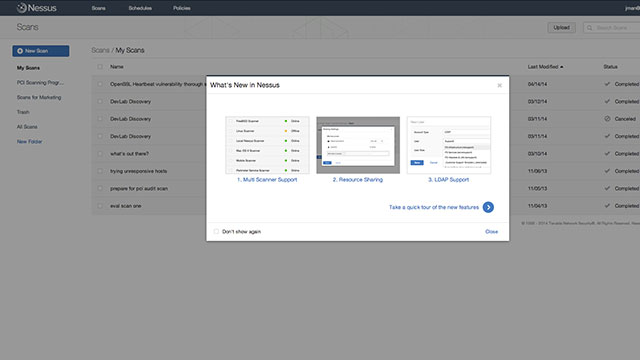Click the Upload button
This screenshot has height=360, width=640.
561,27
